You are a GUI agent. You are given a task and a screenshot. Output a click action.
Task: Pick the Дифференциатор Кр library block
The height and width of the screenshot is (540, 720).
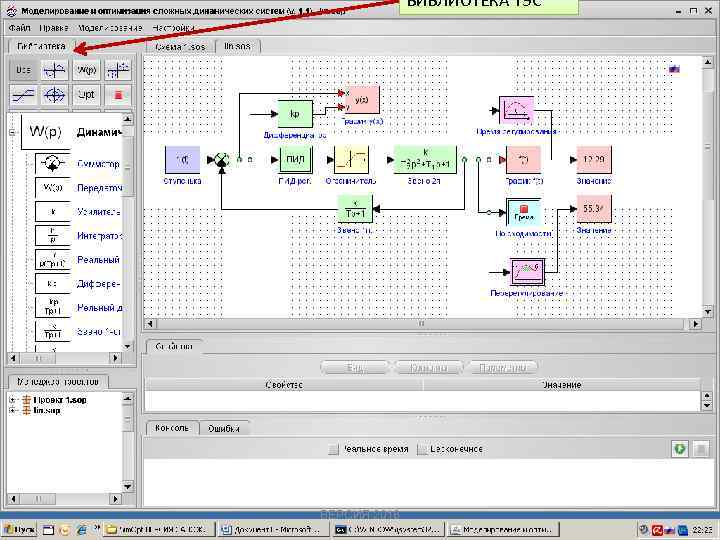coord(52,284)
